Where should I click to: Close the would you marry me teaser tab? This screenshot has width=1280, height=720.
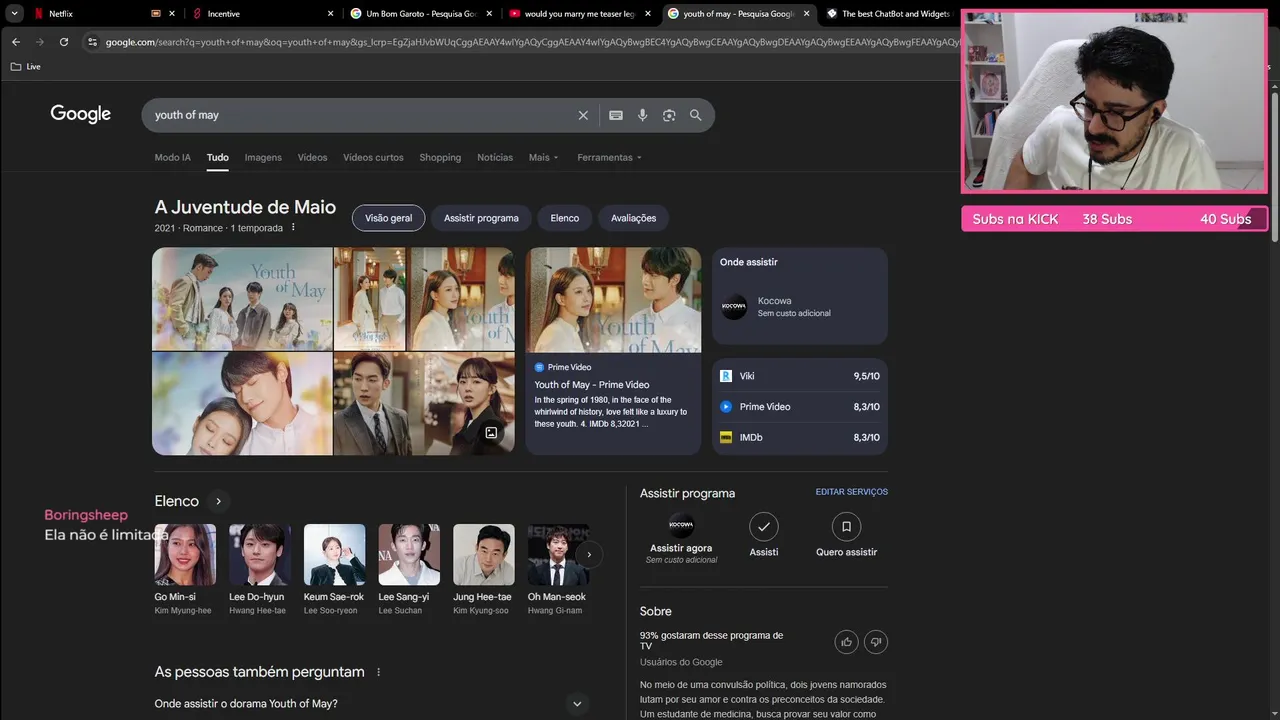pyautogui.click(x=648, y=14)
